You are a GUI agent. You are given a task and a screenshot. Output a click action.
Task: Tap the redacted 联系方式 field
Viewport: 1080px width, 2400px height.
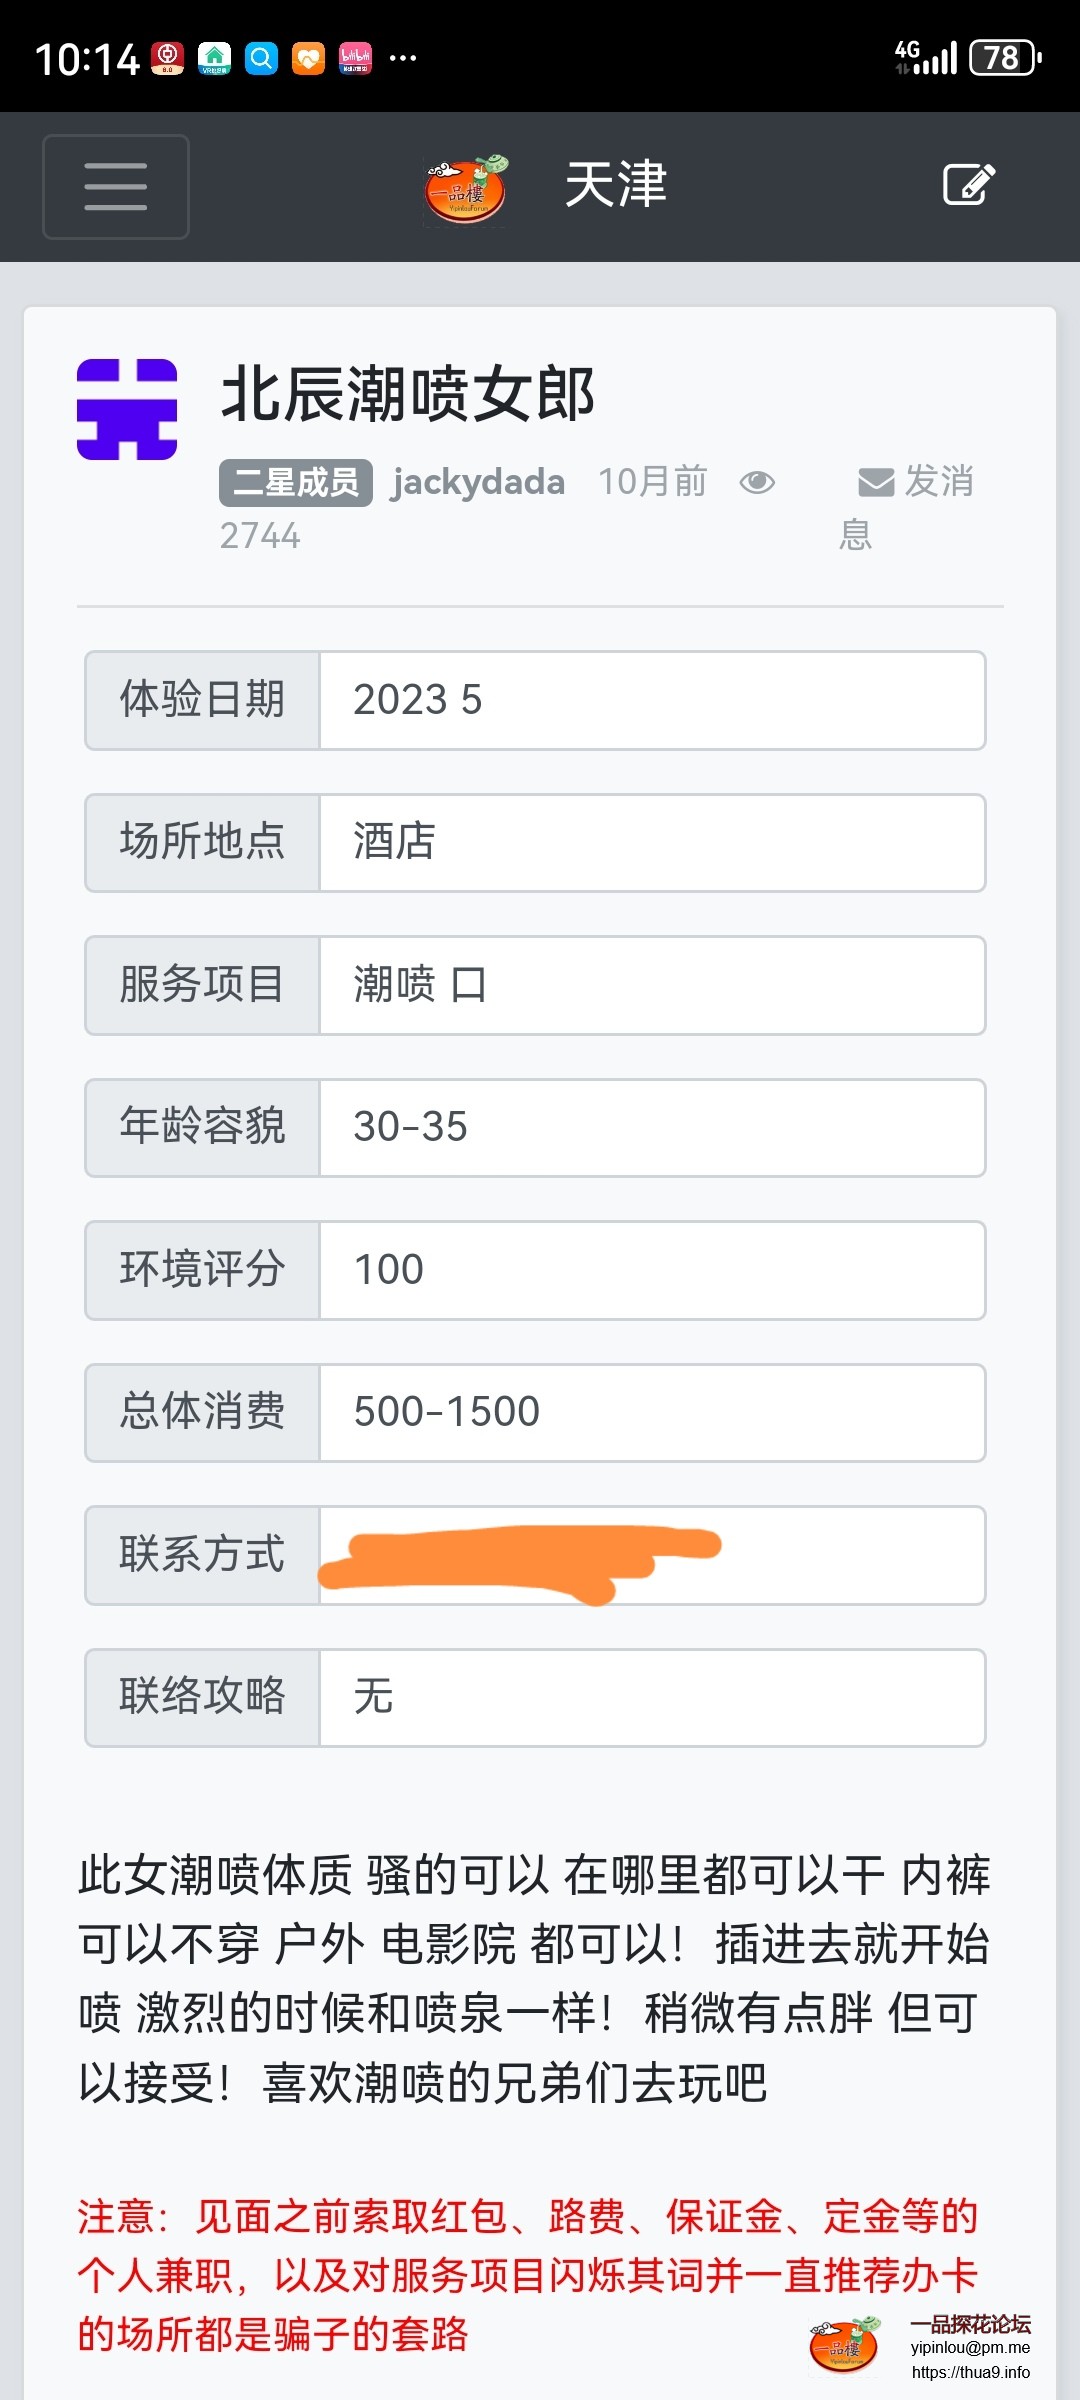(652, 1555)
